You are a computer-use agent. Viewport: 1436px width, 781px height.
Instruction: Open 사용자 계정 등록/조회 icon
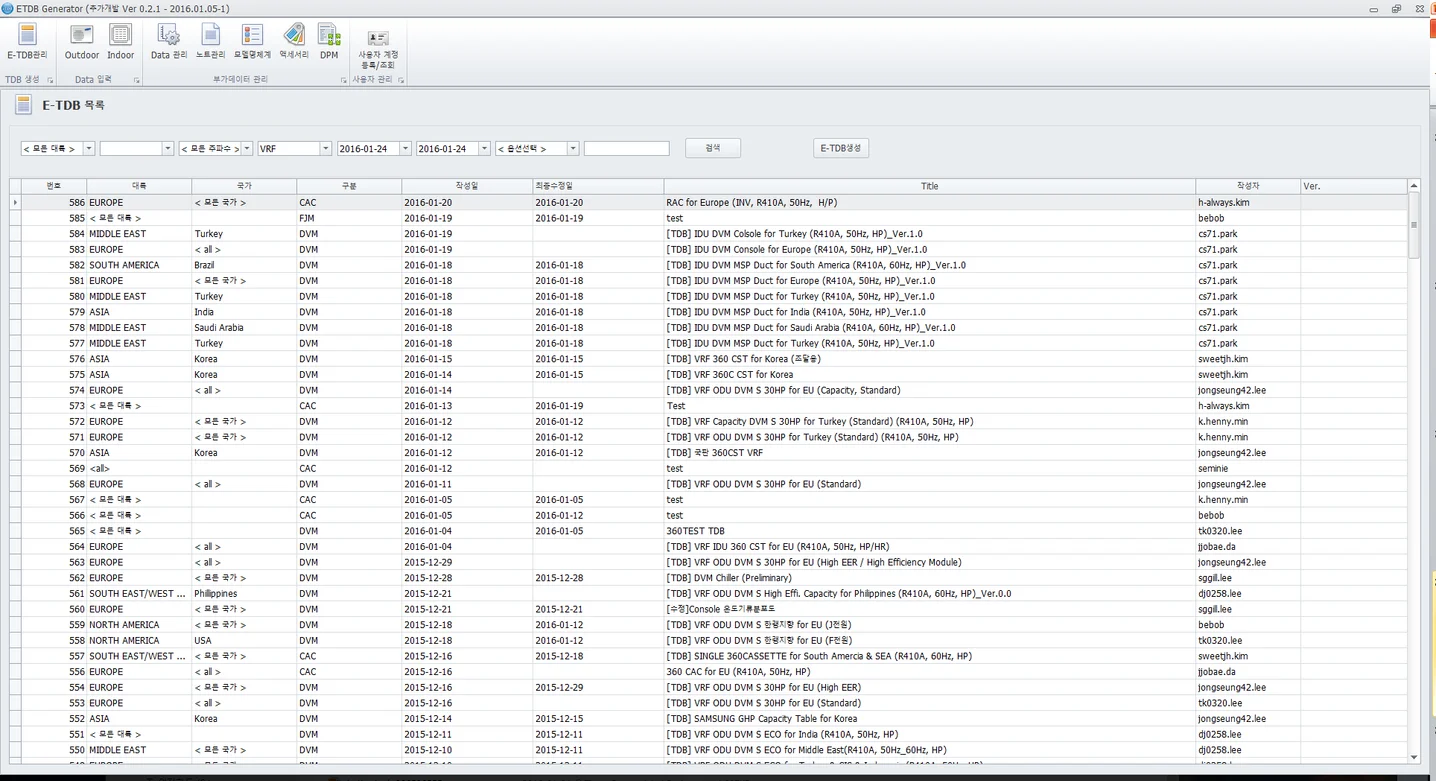tap(378, 48)
